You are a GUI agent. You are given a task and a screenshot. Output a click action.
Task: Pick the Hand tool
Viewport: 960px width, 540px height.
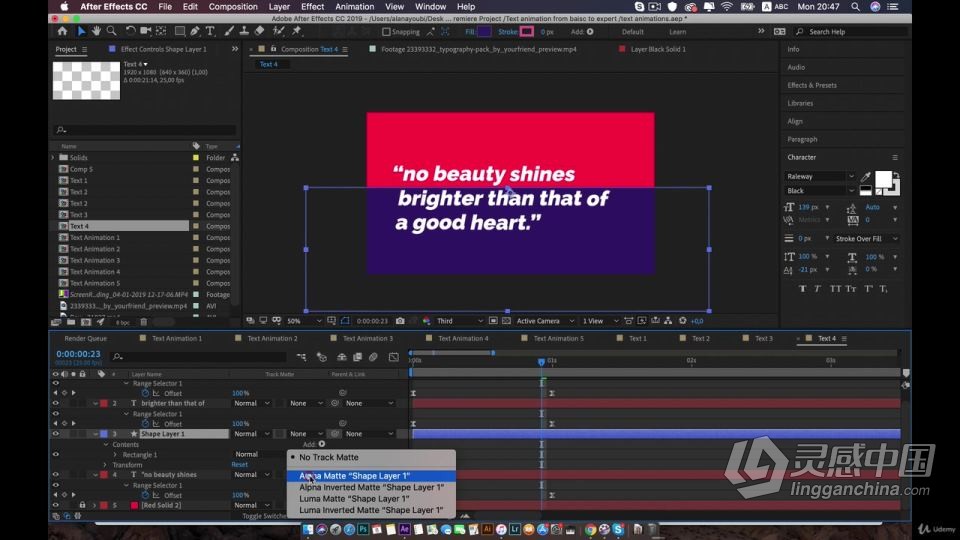coord(96,31)
